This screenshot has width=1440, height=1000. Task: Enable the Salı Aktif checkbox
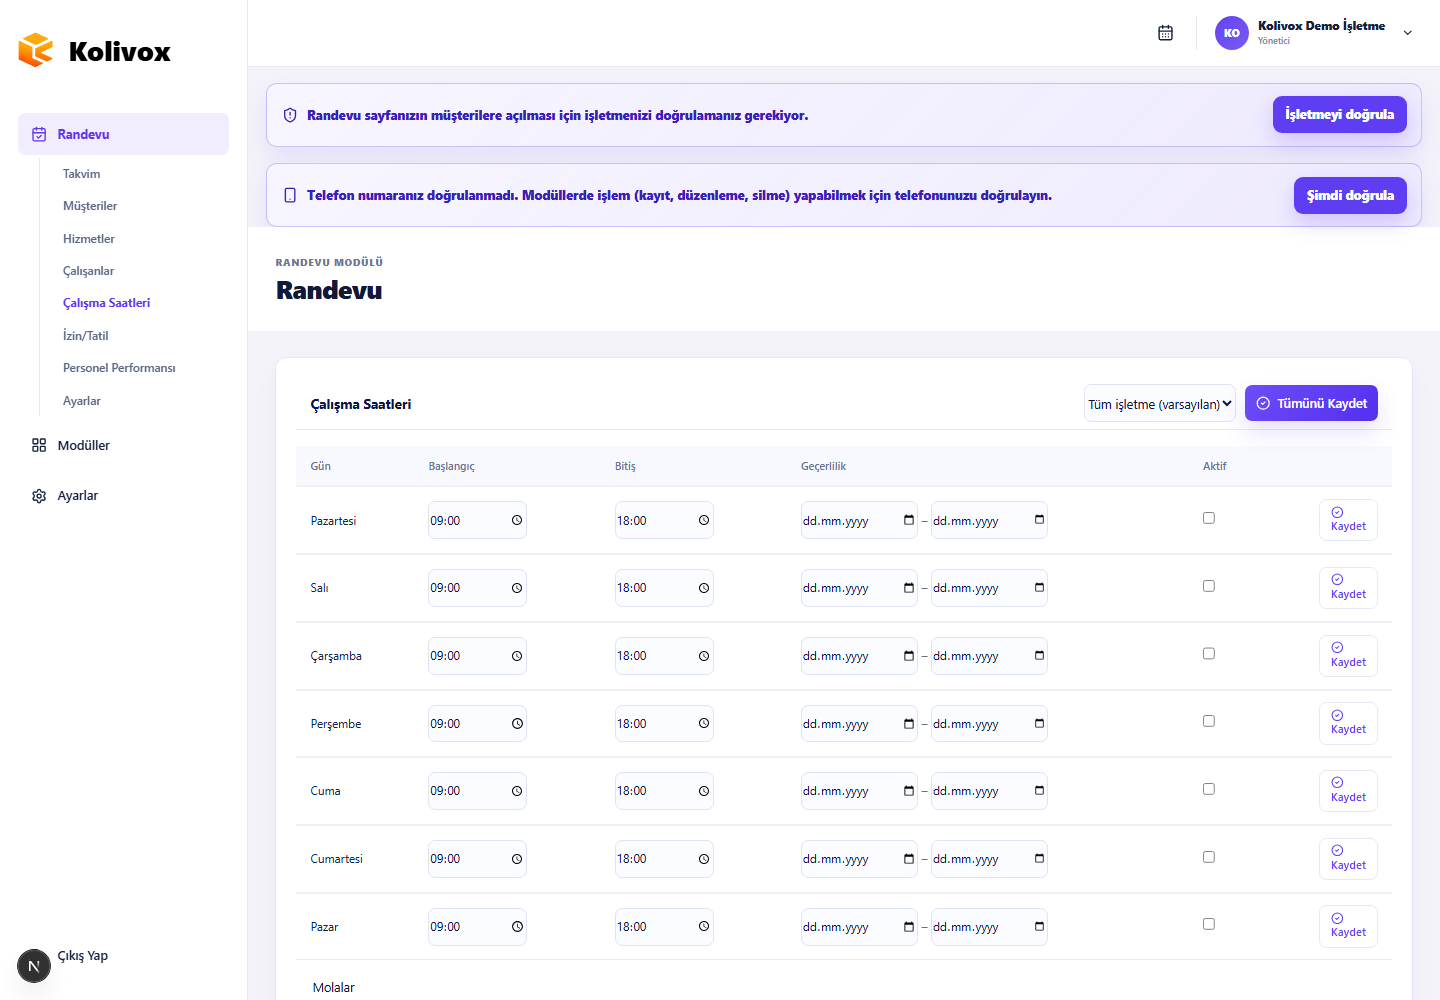coord(1209,586)
